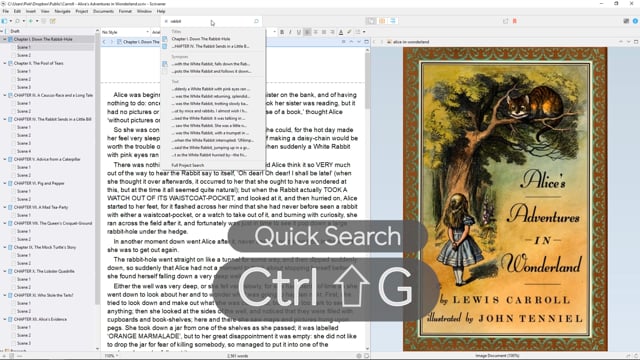Open the Navigate menu
Viewport: 640px width, 360px height.
click(x=62, y=11)
